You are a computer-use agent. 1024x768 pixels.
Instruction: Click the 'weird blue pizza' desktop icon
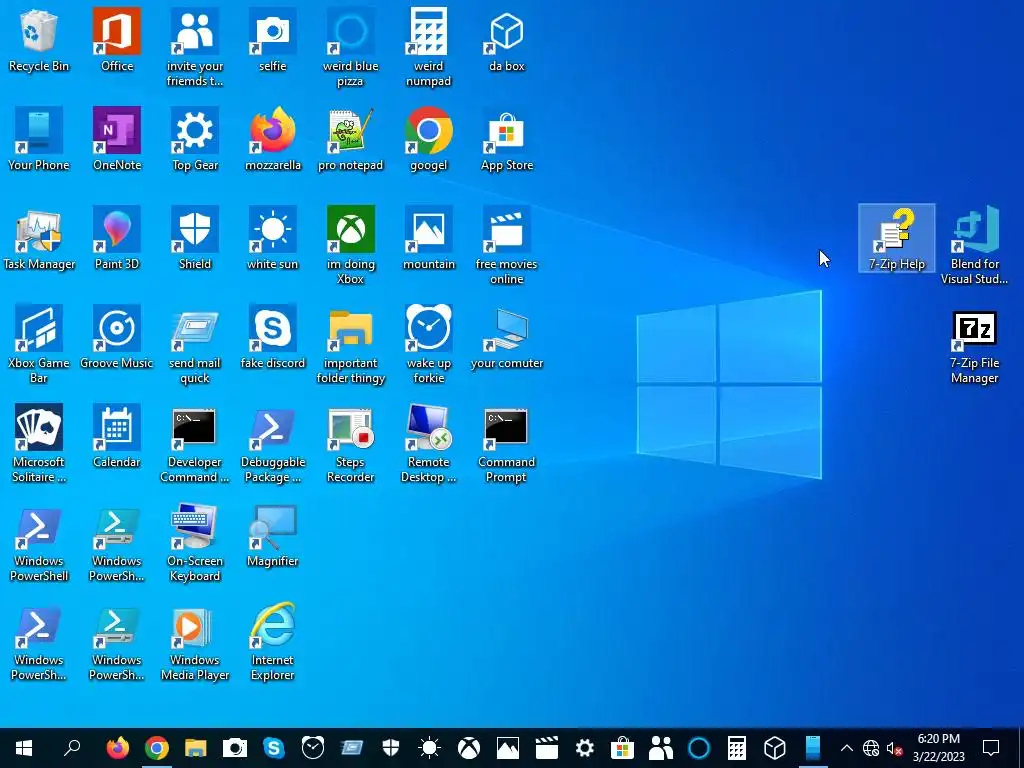(x=351, y=48)
